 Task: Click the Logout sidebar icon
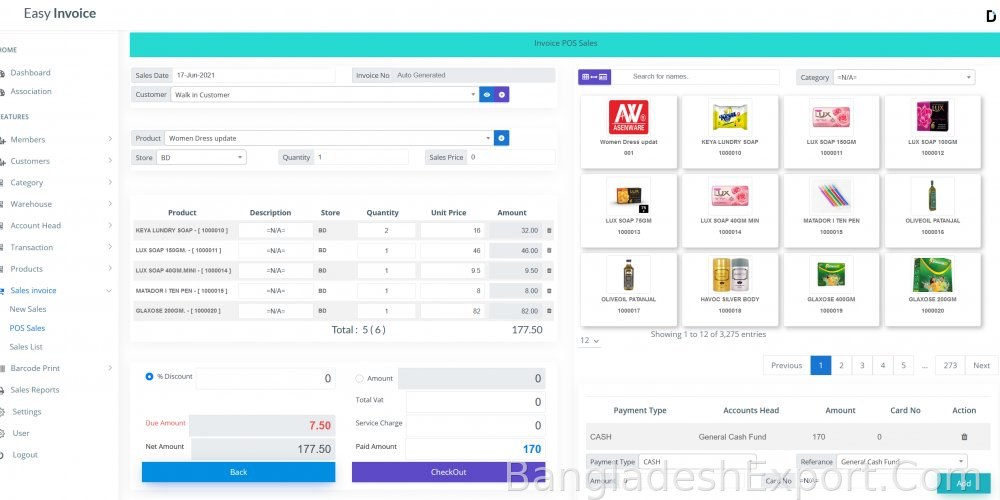[3, 455]
